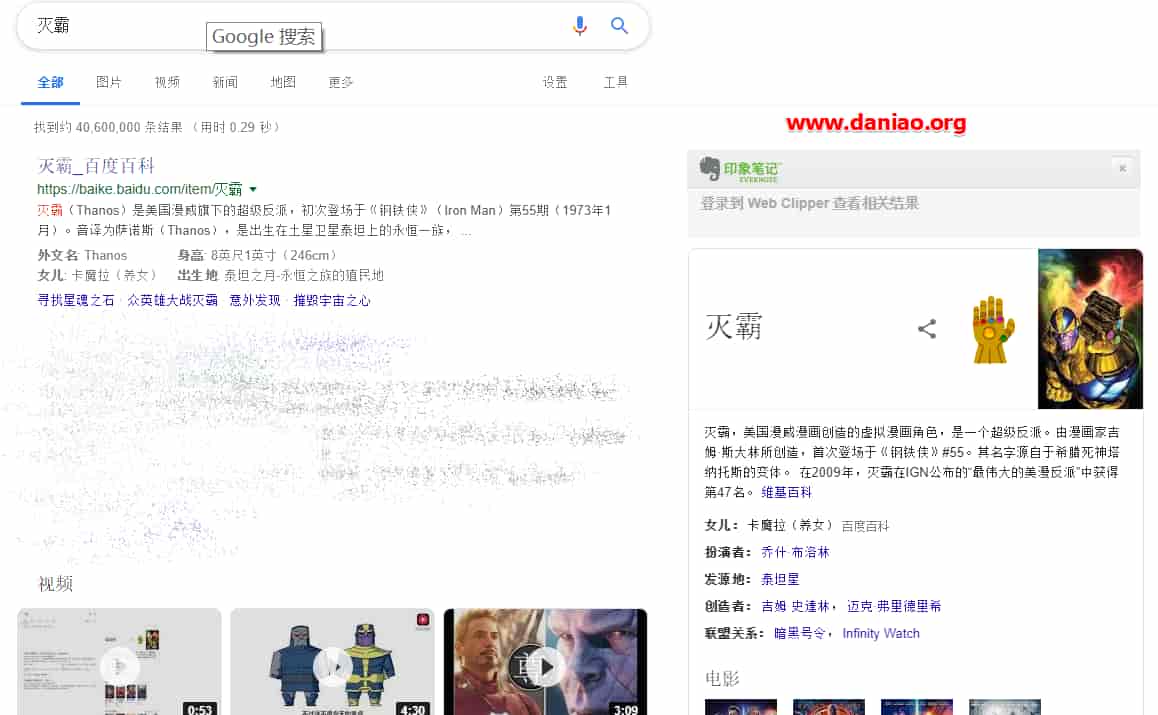1158x715 pixels.
Task: Open the 吉姆·史達林 creator link
Action: [795, 606]
